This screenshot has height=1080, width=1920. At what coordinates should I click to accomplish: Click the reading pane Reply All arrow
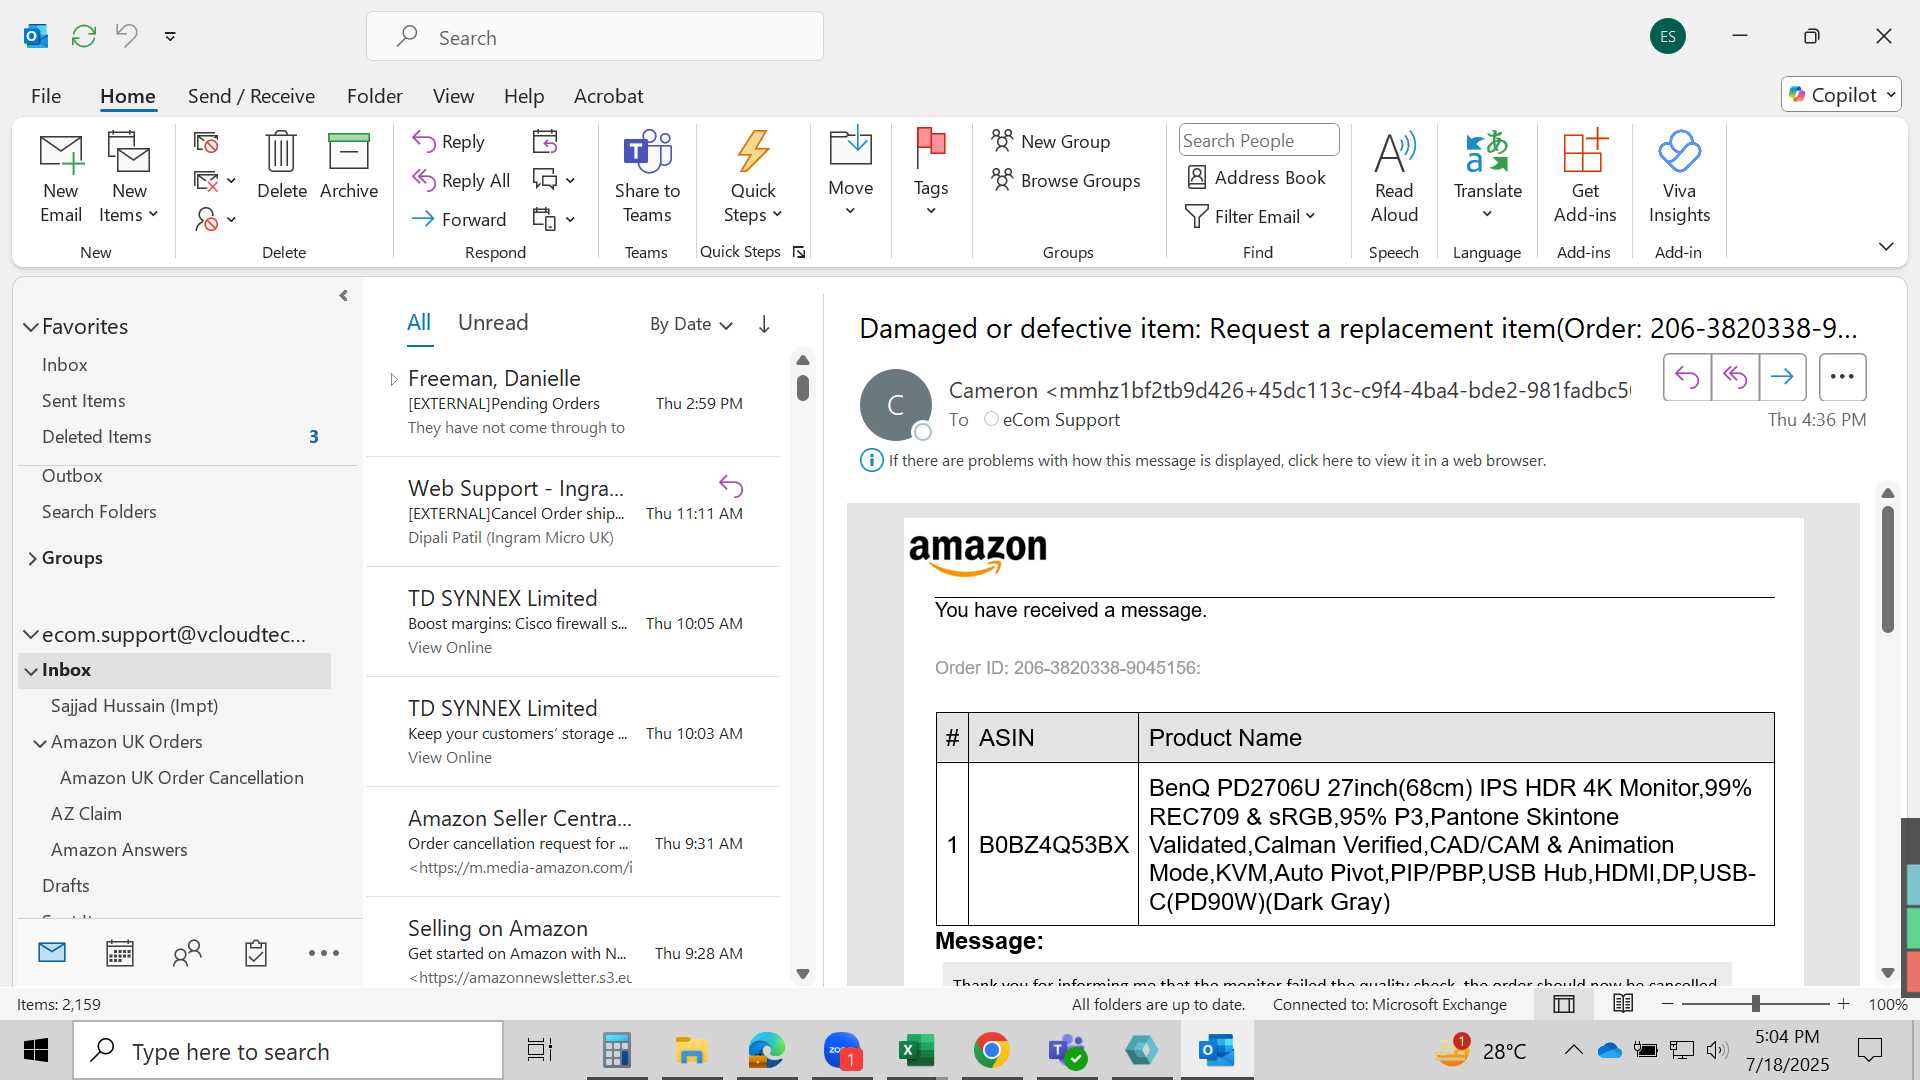[1735, 377]
